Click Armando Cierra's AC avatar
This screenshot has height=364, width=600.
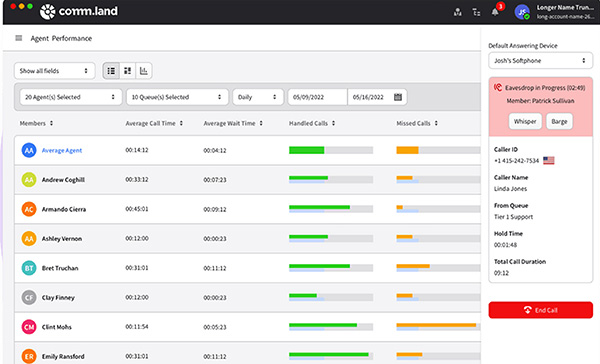point(29,209)
